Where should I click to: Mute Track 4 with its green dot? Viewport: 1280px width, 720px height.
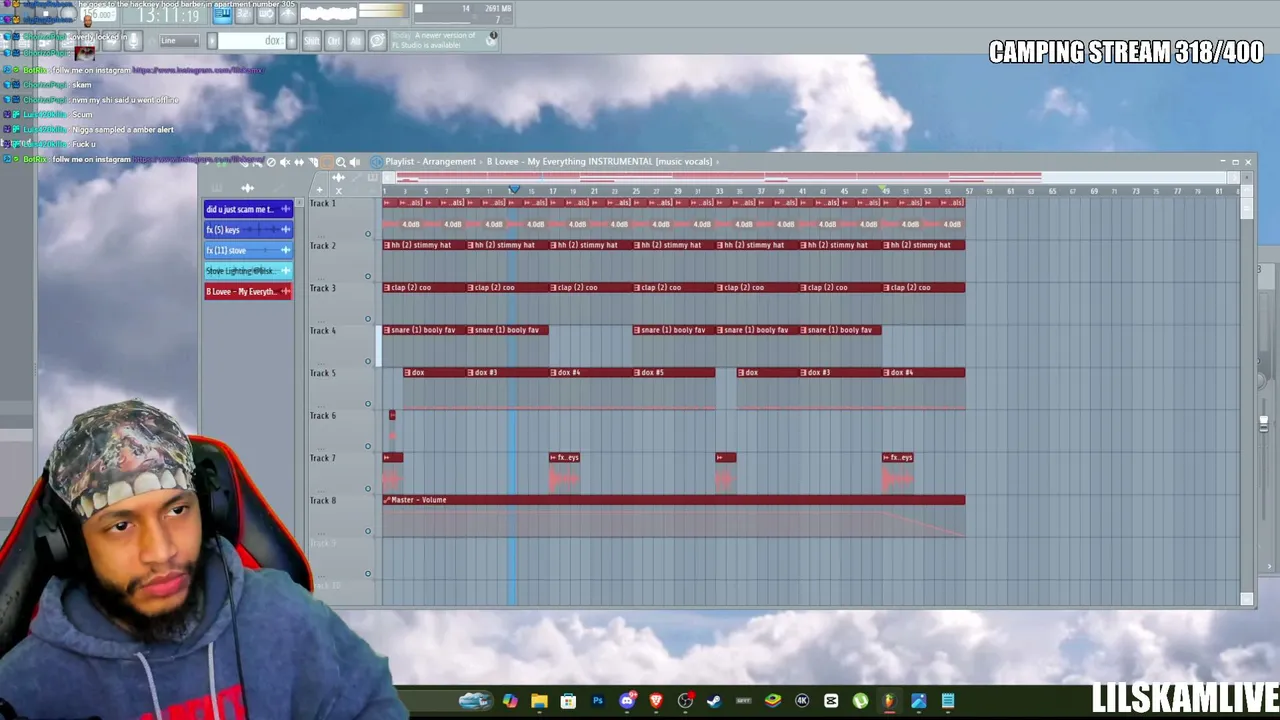click(x=368, y=362)
